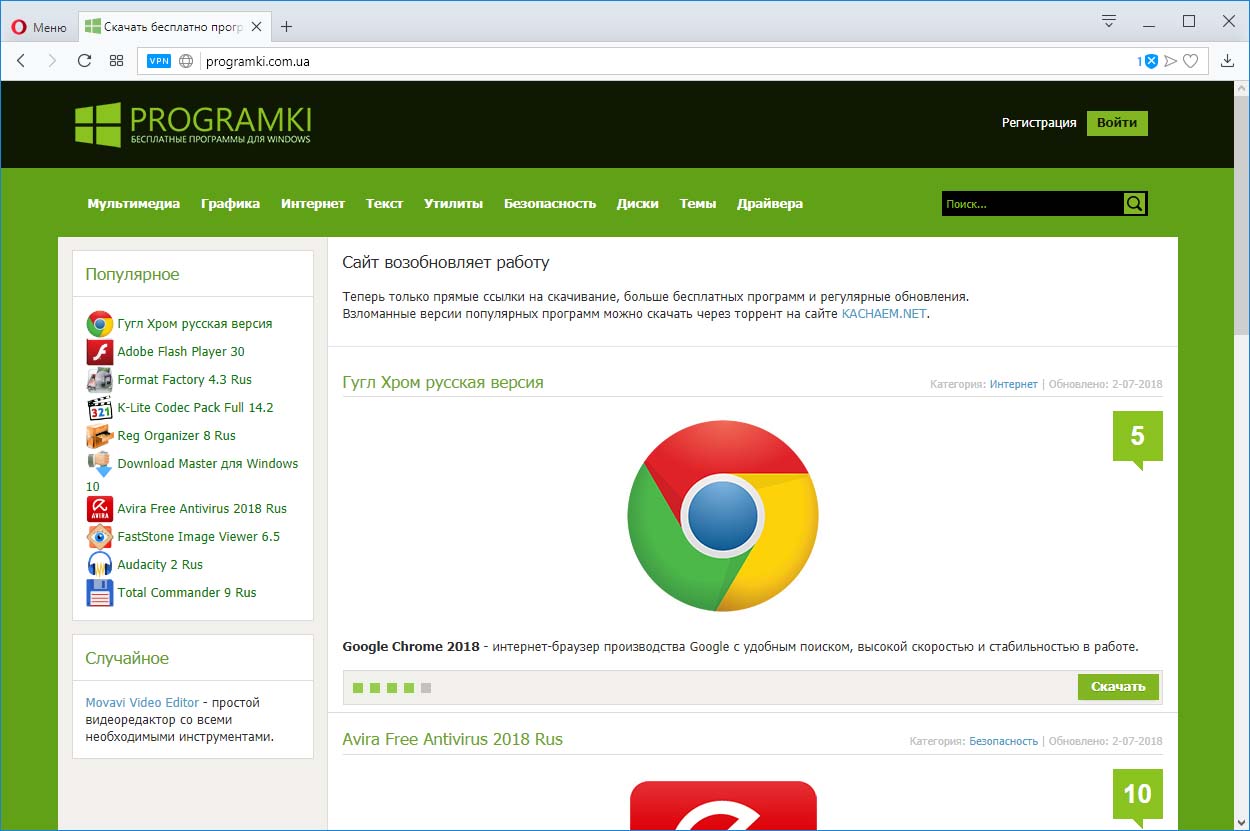
Task: Click the PROGRAMKI site logo
Action: tap(193, 124)
